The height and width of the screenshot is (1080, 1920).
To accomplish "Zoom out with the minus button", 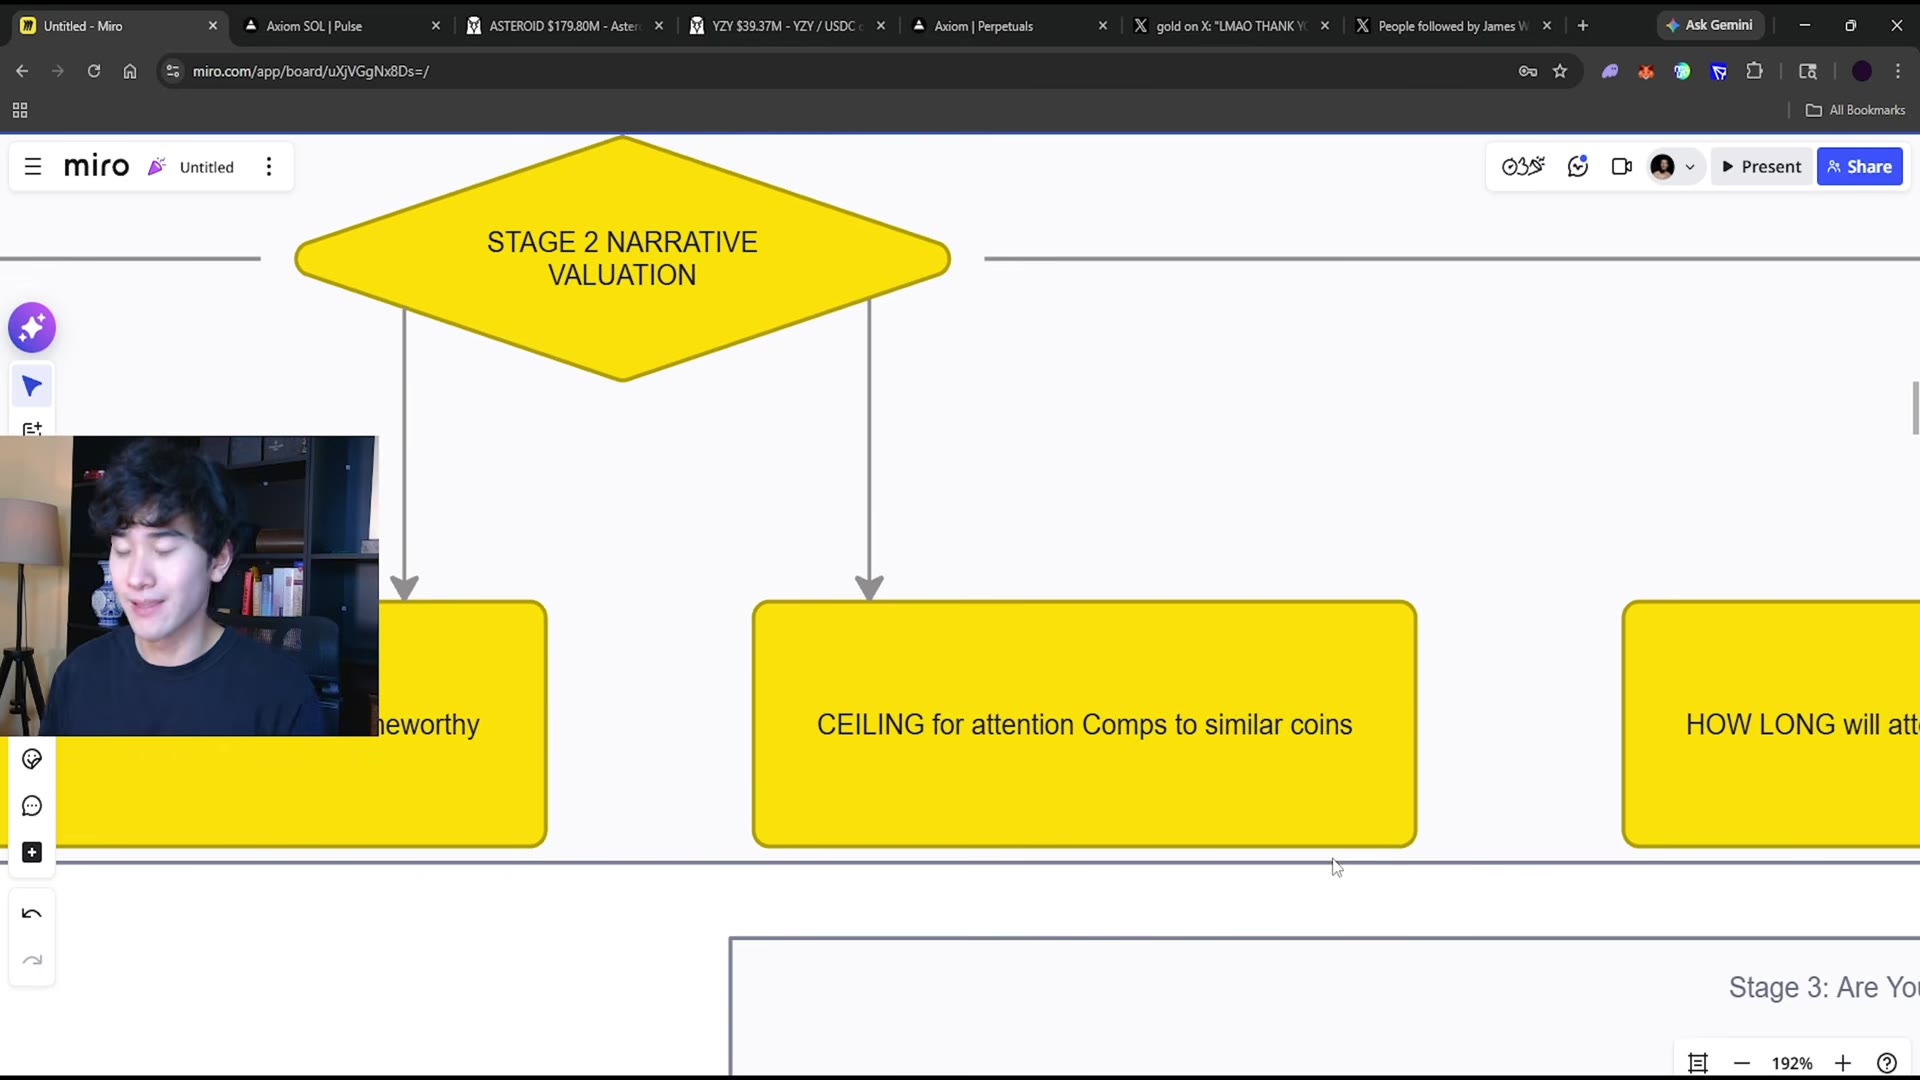I will [1742, 1063].
